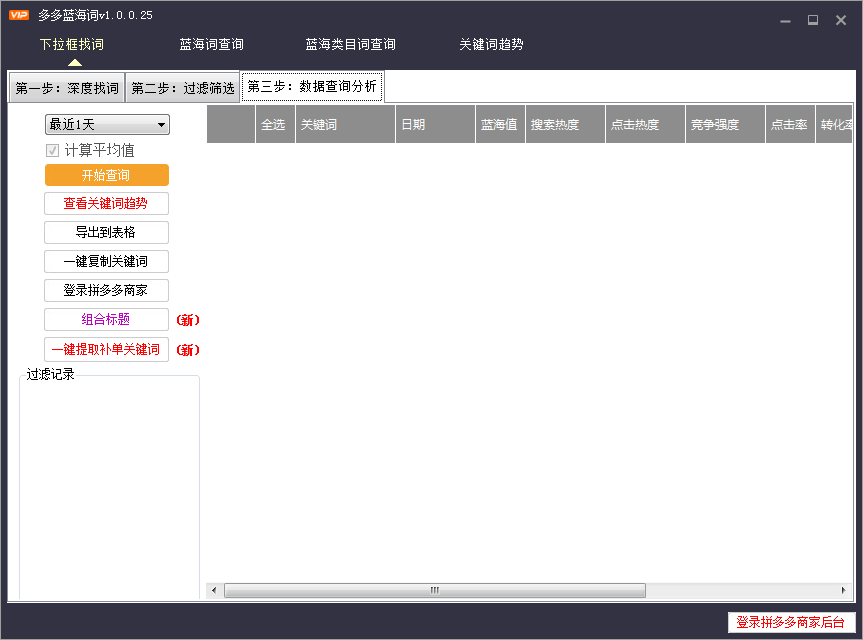863x640 pixels.
Task: Sort by 点击热度 column header
Action: click(x=646, y=124)
